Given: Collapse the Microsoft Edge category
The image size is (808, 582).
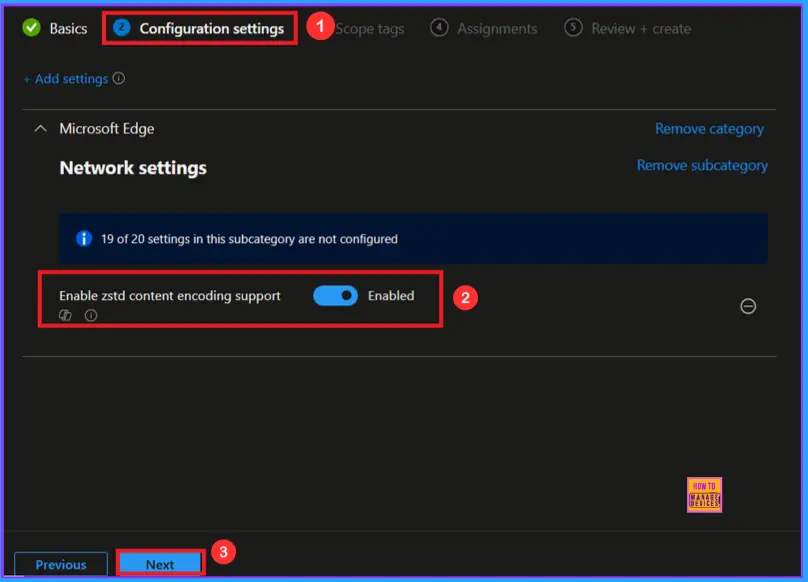Looking at the screenshot, I should pos(40,128).
